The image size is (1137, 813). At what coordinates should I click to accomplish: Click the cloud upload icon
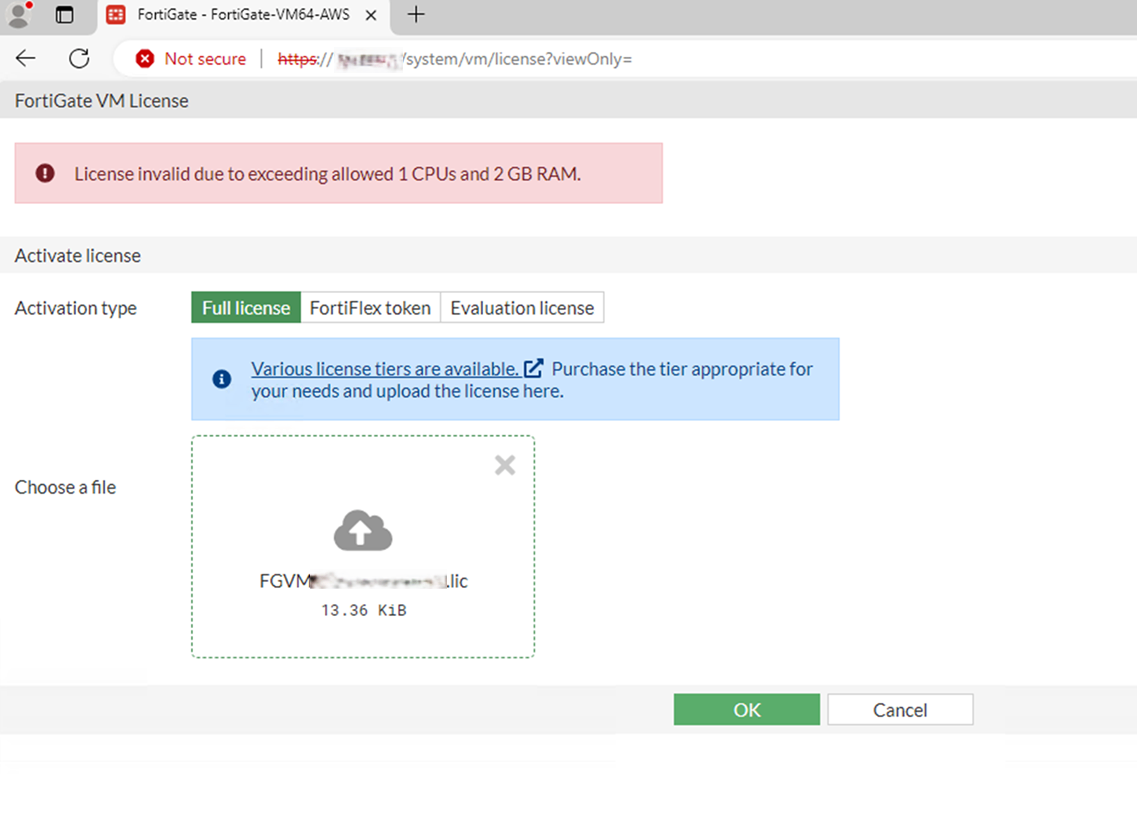363,530
